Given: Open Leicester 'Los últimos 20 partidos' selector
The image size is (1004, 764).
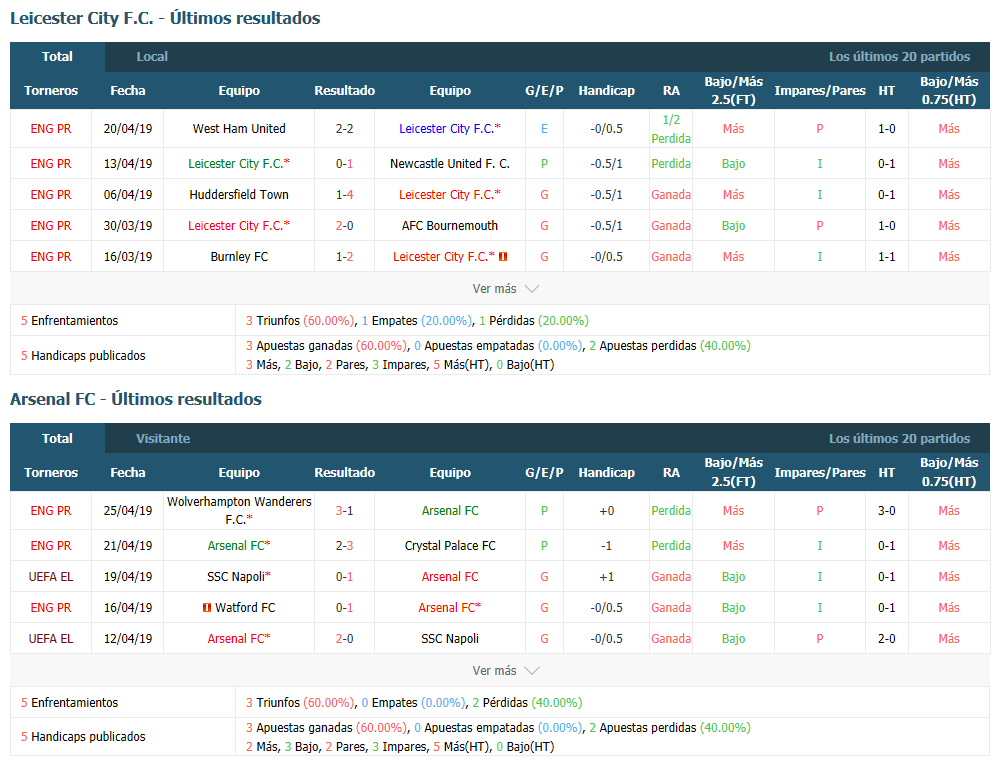Looking at the screenshot, I should pos(899,56).
